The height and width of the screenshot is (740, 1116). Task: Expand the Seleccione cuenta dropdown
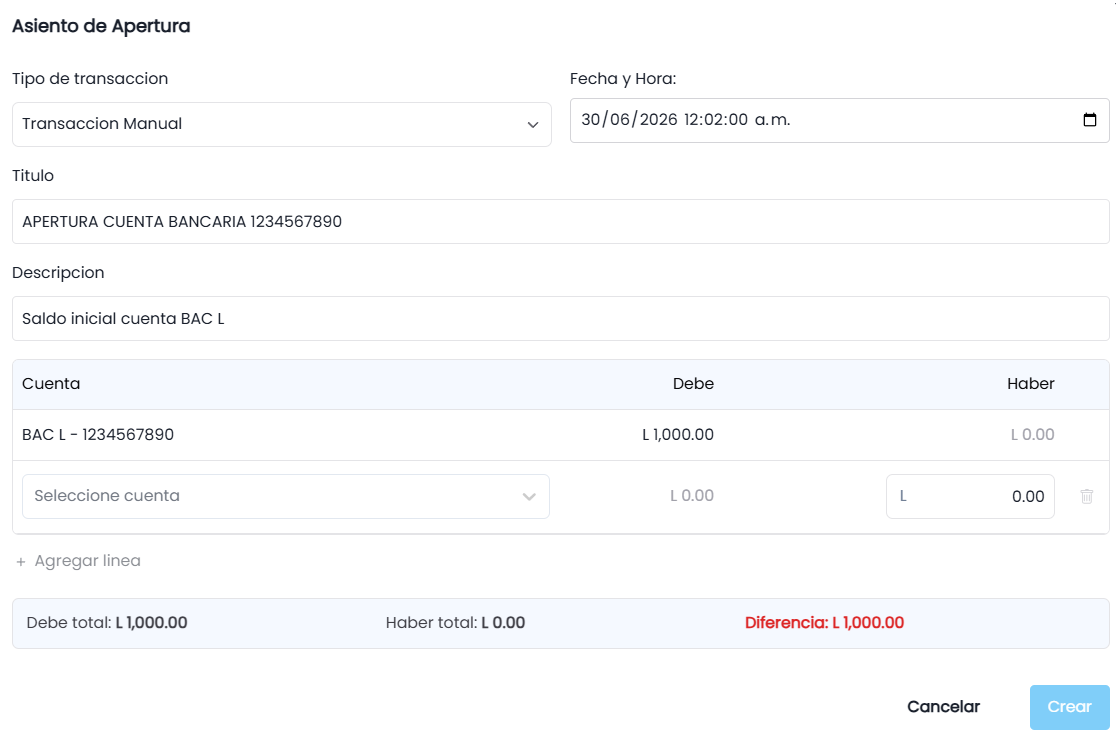tap(285, 496)
